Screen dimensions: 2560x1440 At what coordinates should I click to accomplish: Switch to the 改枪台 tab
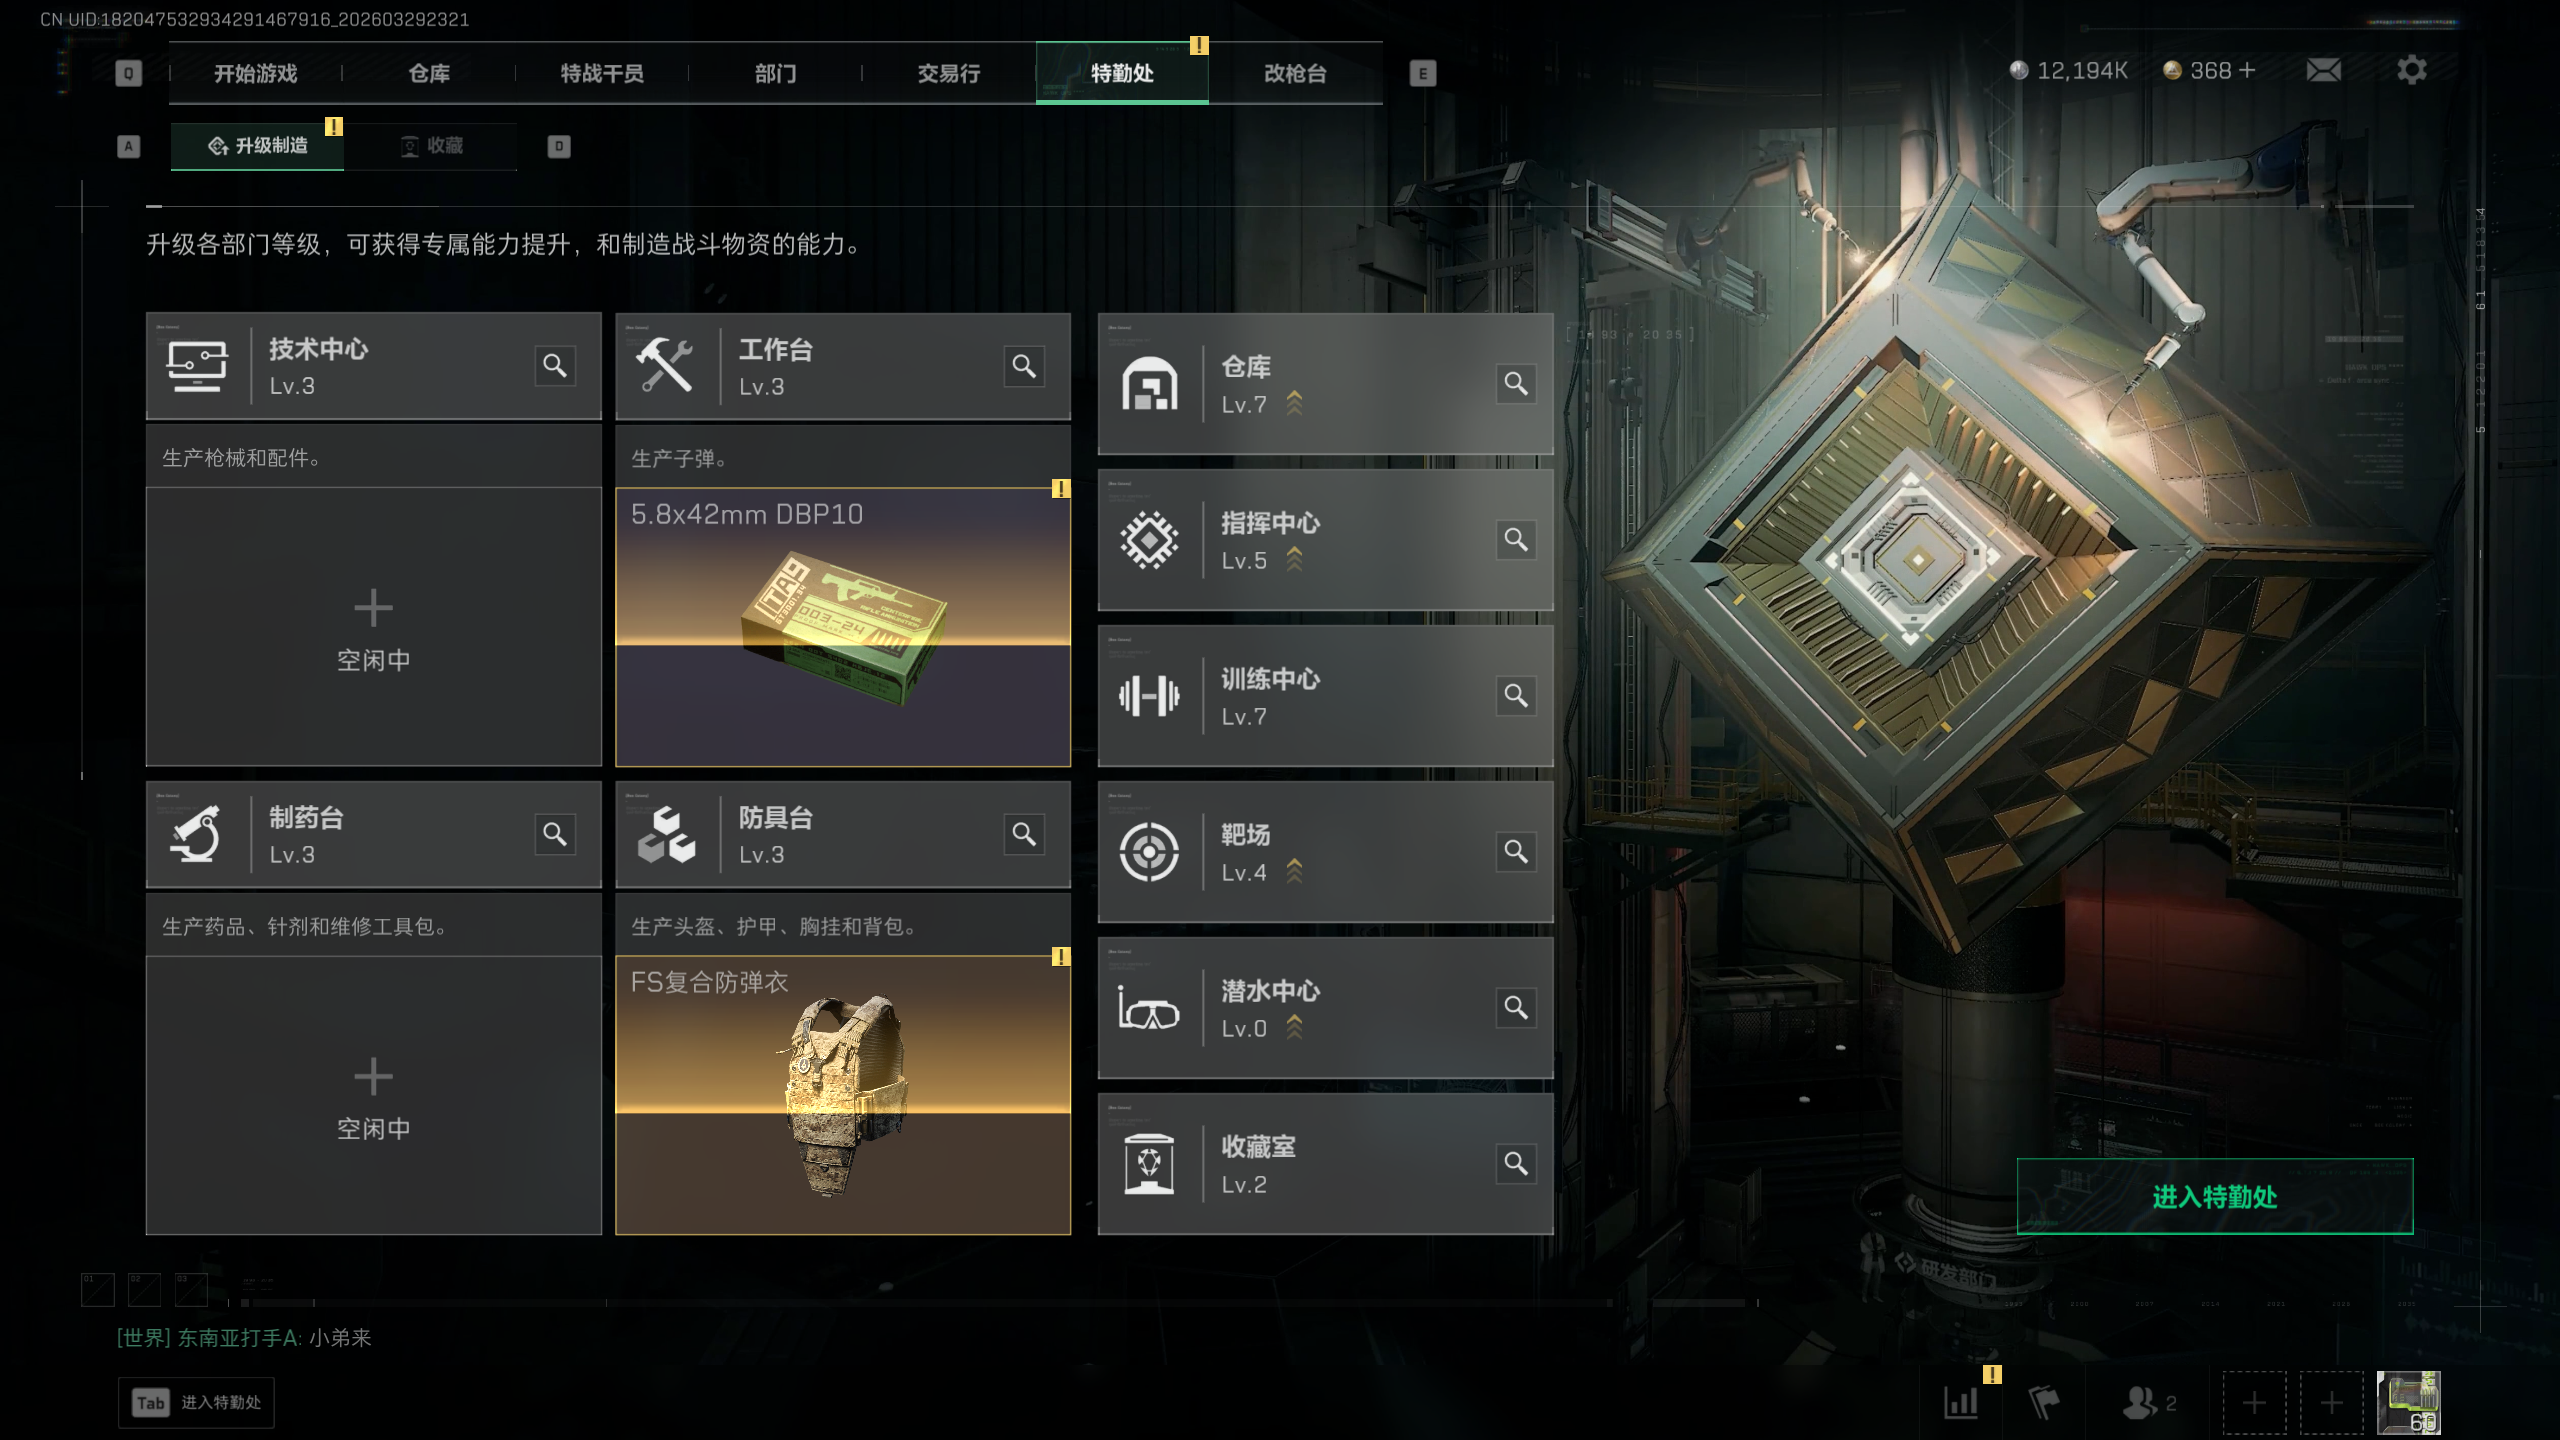click(x=1295, y=73)
